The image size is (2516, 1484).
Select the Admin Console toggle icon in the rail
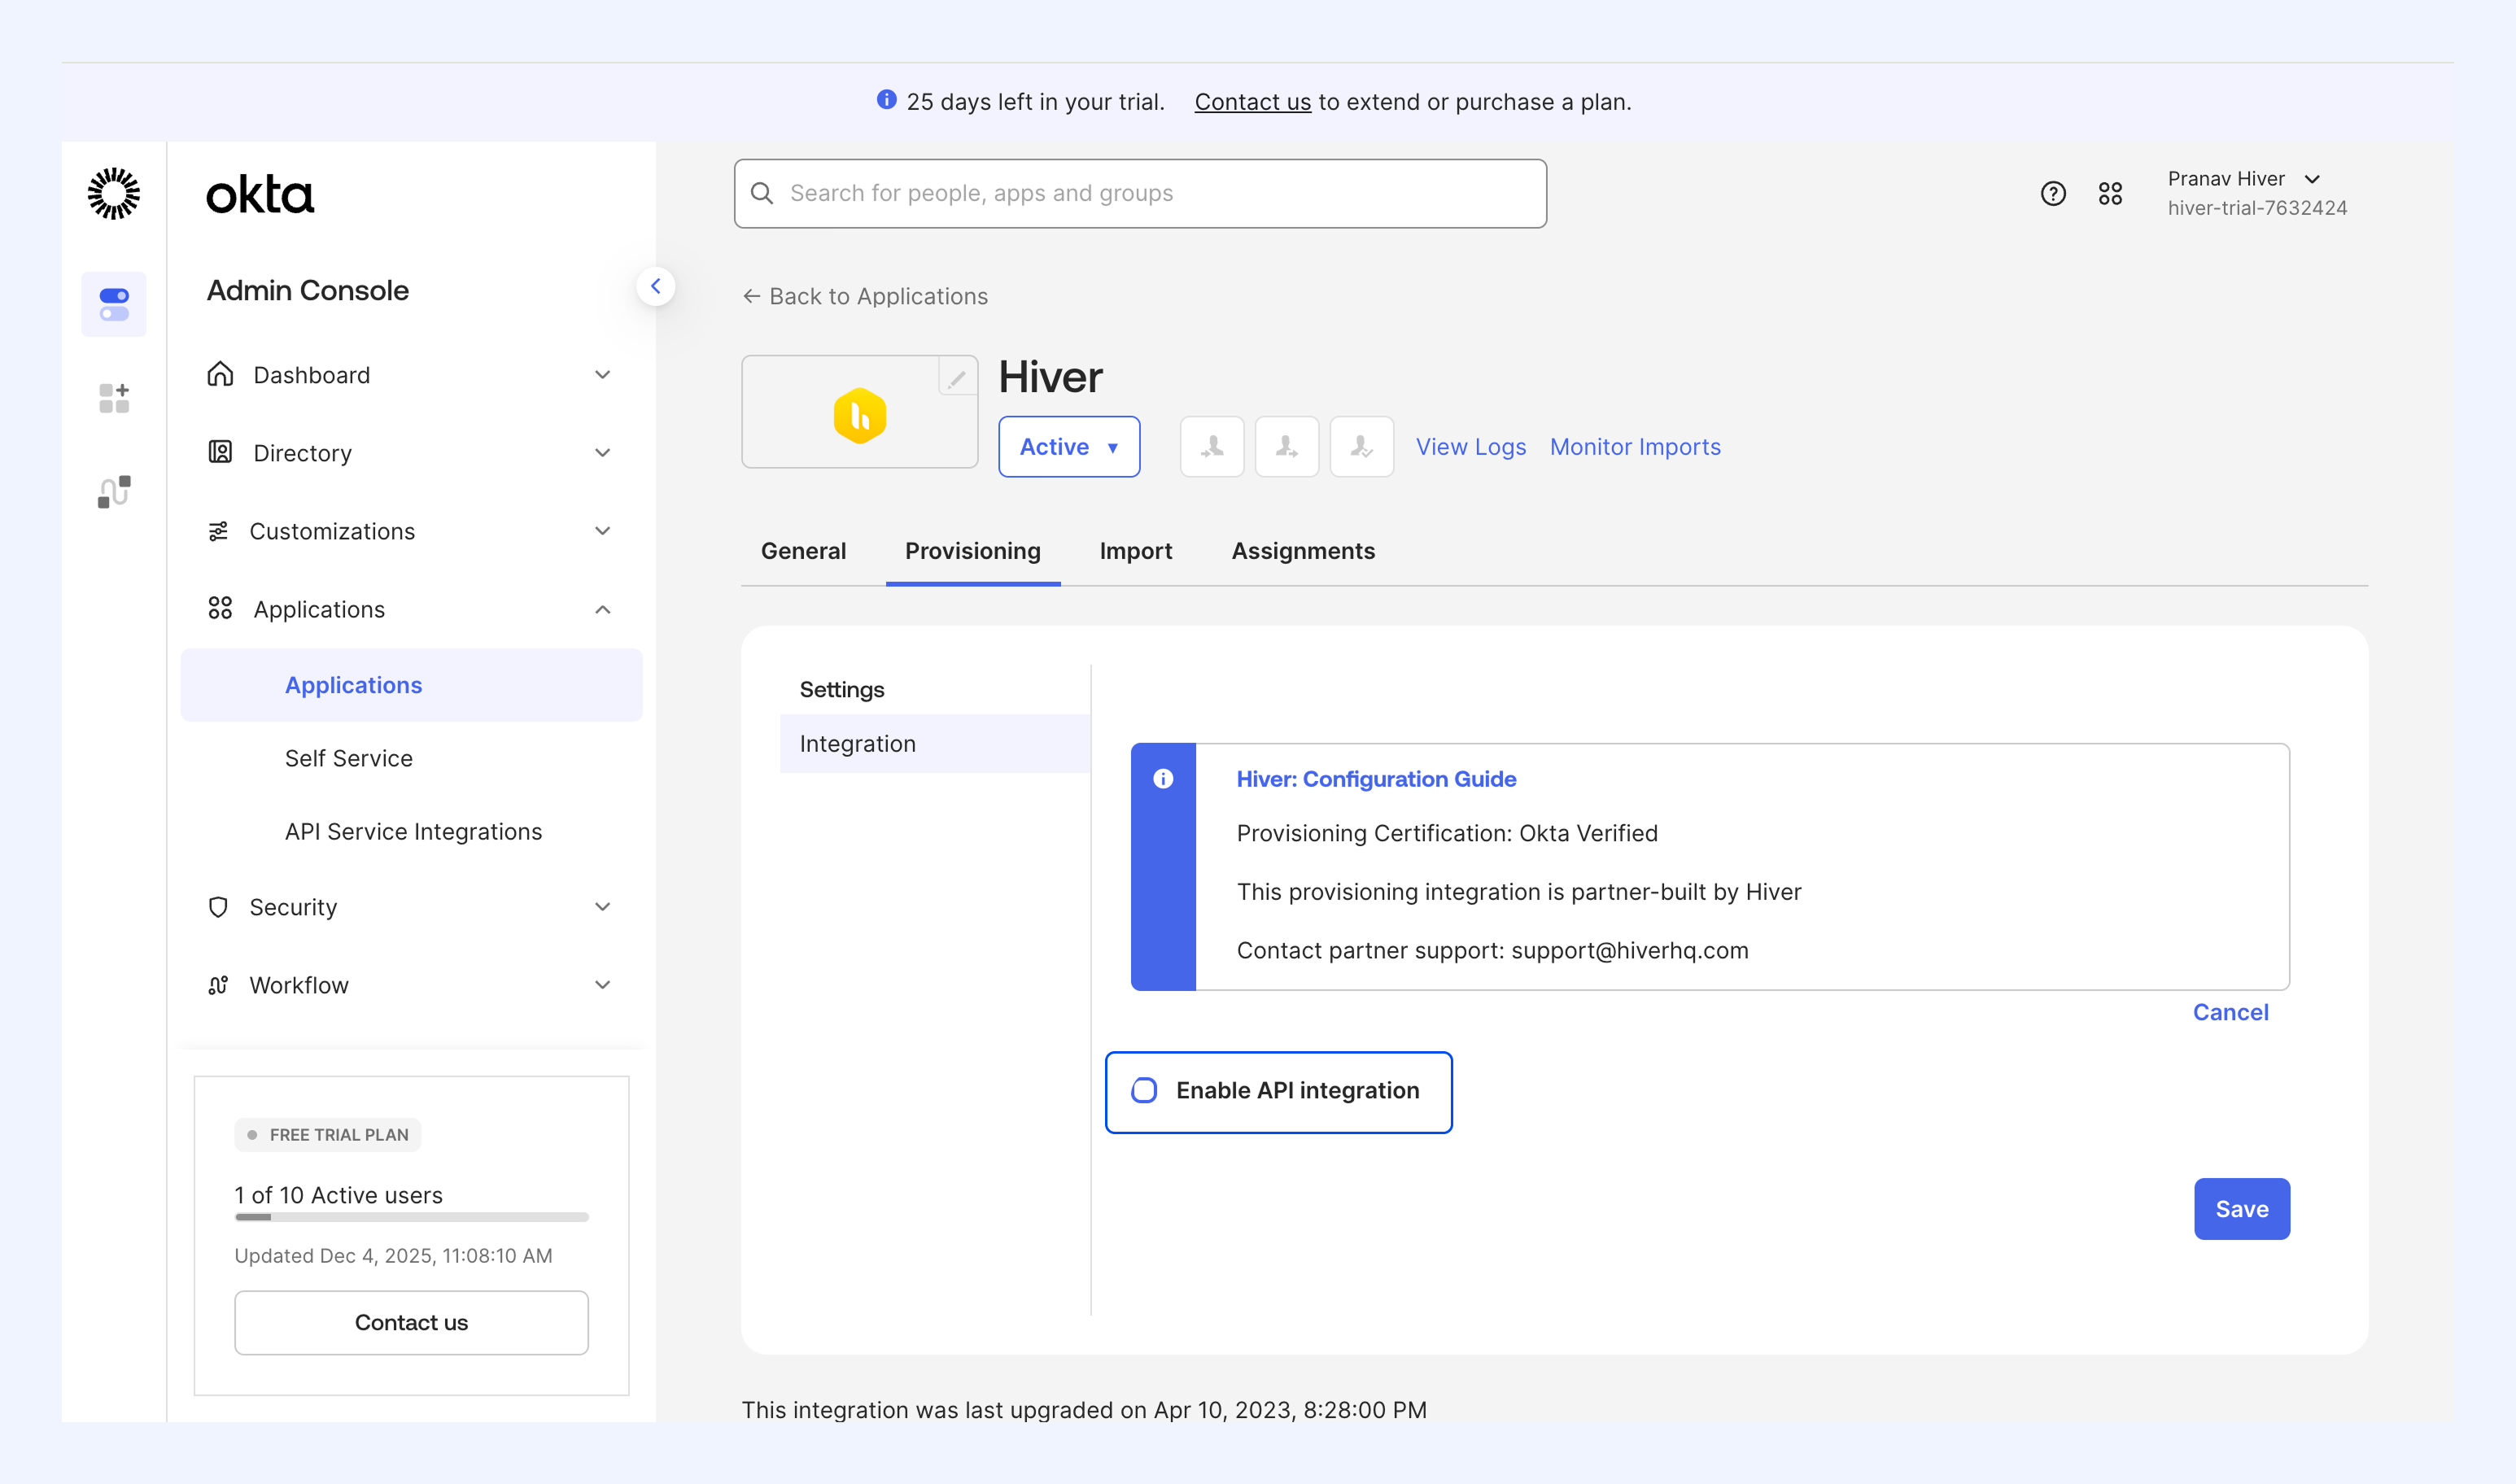pyautogui.click(x=114, y=304)
